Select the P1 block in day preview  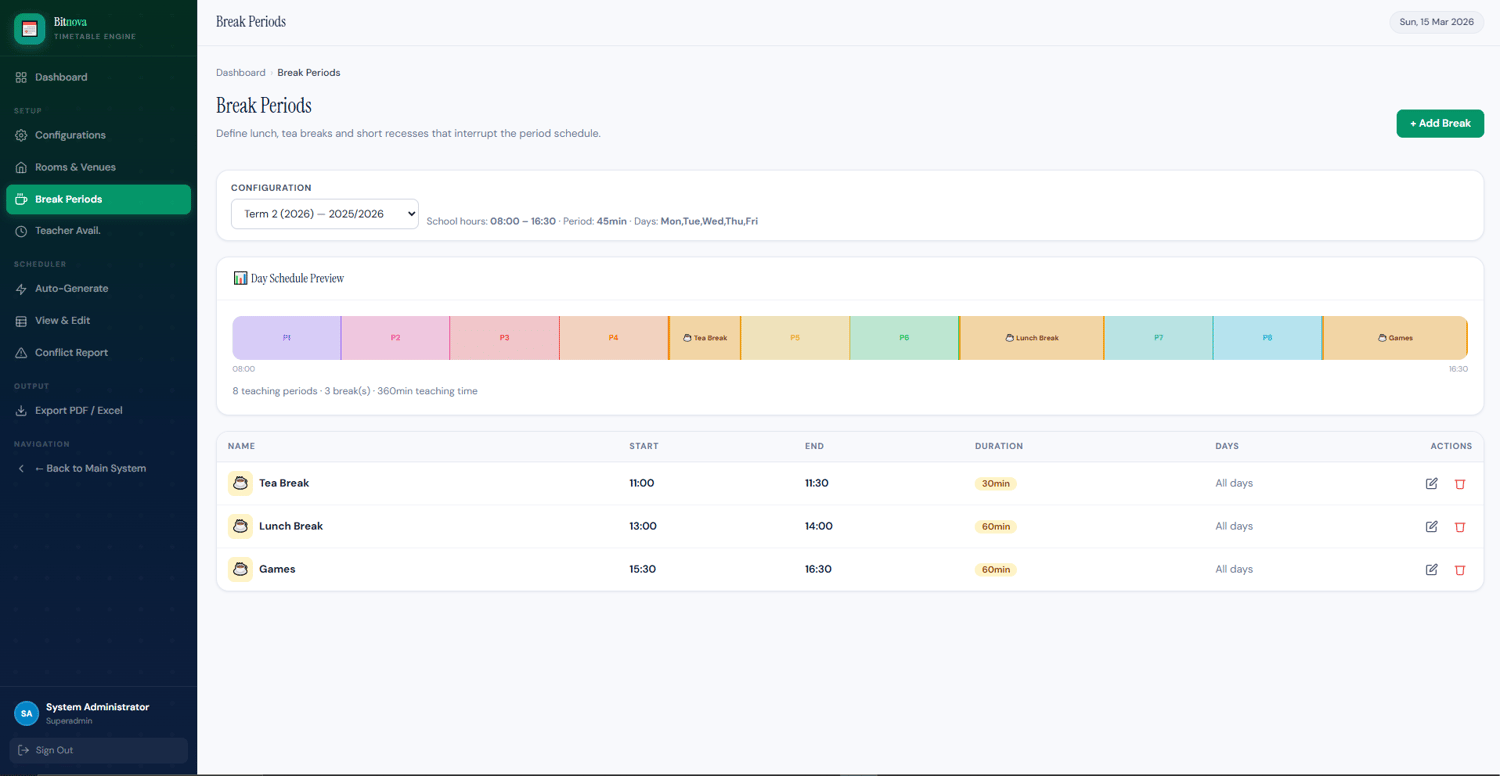(x=287, y=338)
